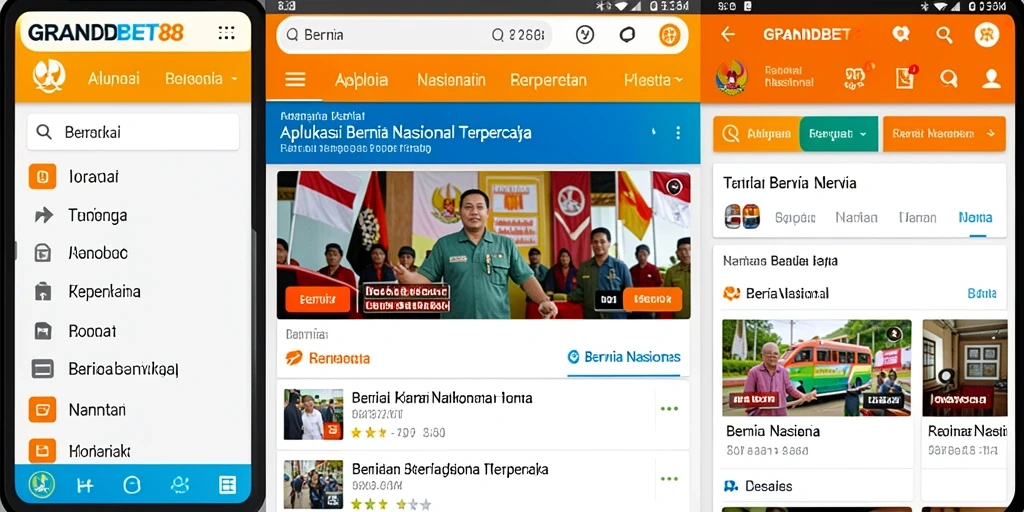Select the Narrian tab
The image size is (1024, 512).
point(856,217)
